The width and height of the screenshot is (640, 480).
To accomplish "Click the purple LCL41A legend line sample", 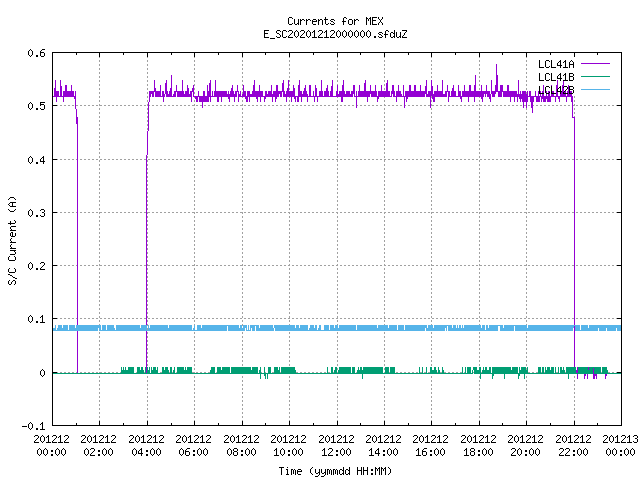I will [x=595, y=64].
